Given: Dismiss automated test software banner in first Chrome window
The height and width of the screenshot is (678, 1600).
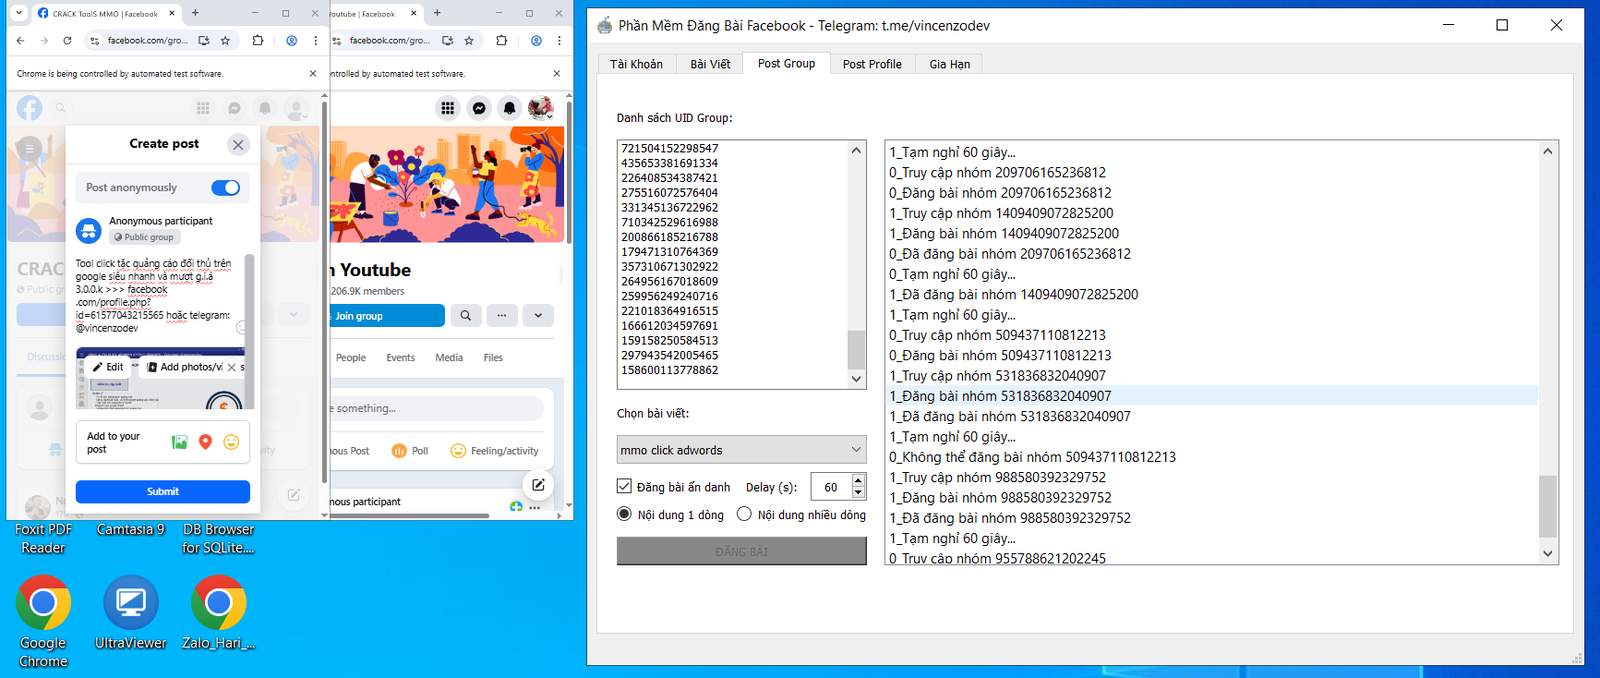Looking at the screenshot, I should (x=313, y=73).
